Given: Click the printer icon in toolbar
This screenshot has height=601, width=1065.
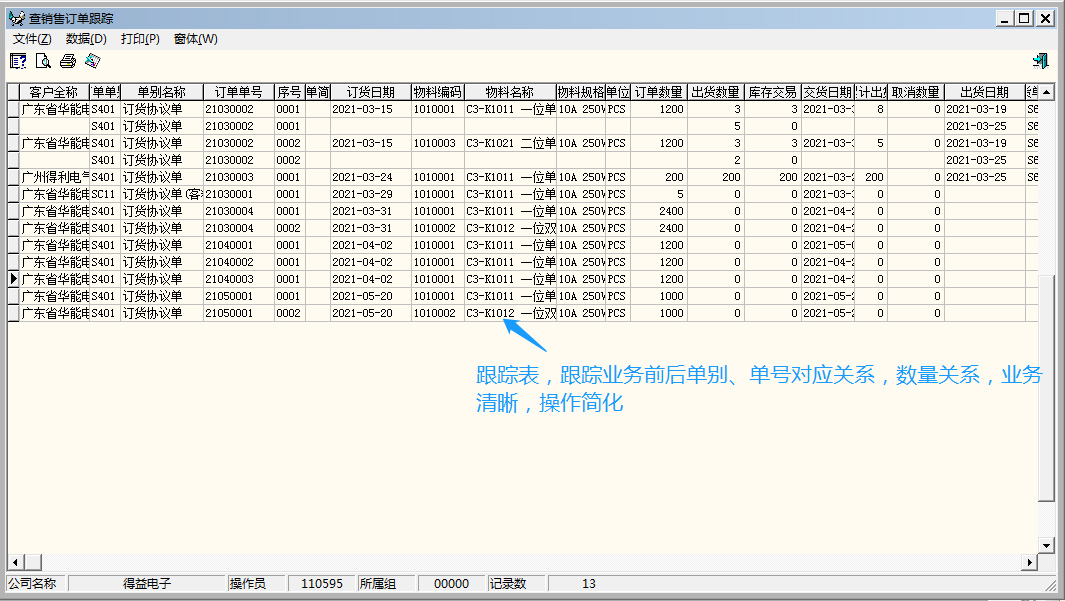Looking at the screenshot, I should click(x=68, y=62).
